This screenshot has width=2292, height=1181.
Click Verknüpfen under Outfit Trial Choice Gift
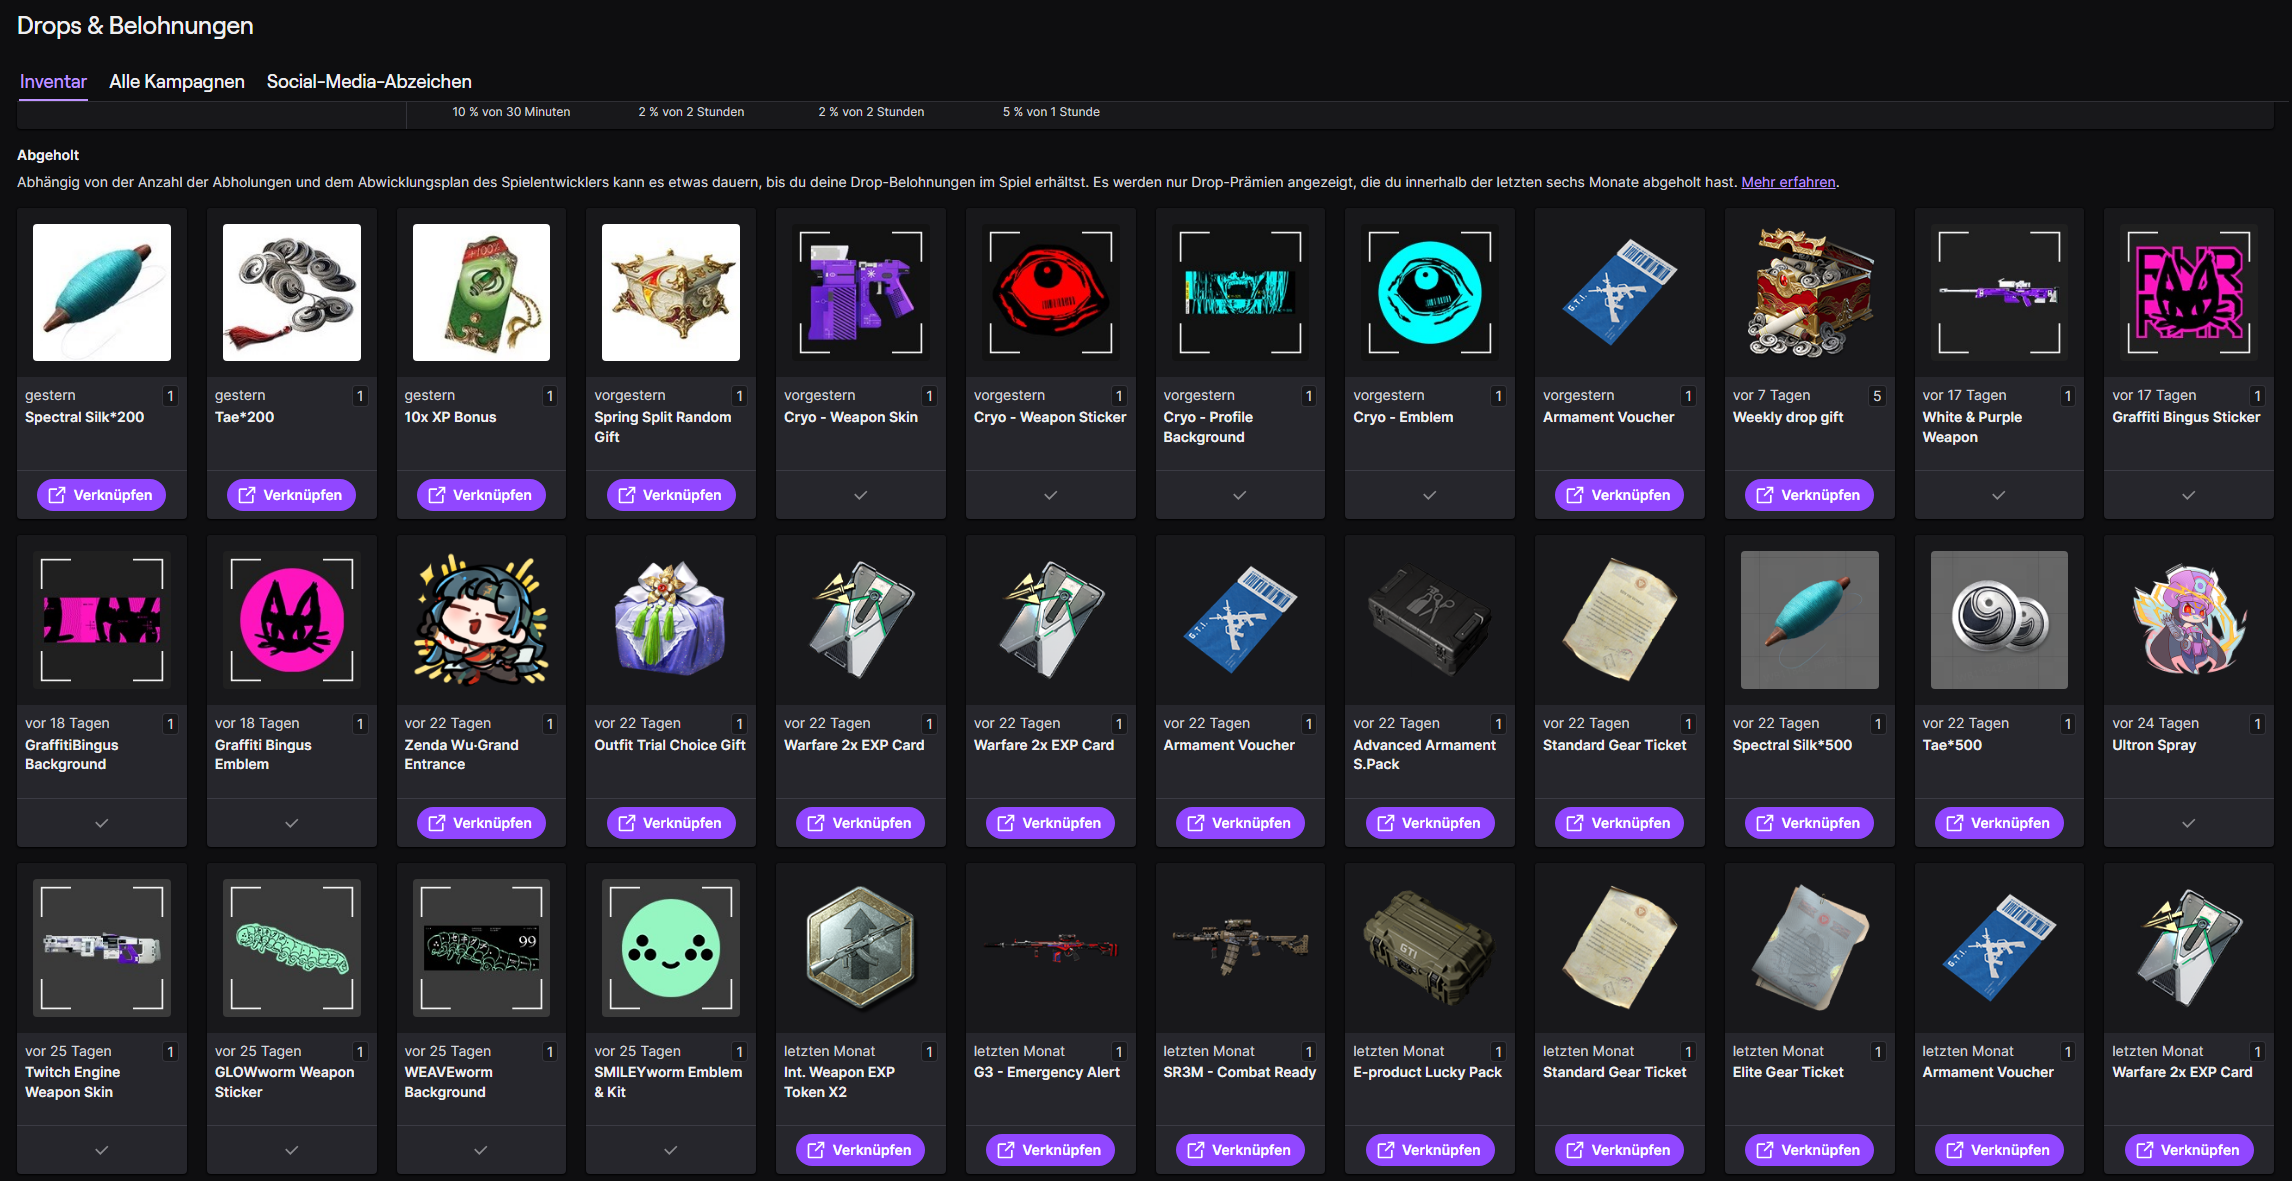[x=670, y=823]
